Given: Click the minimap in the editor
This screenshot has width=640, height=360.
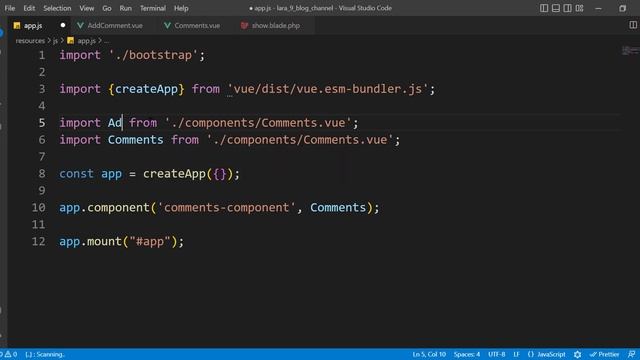Looking at the screenshot, I should point(630,51).
